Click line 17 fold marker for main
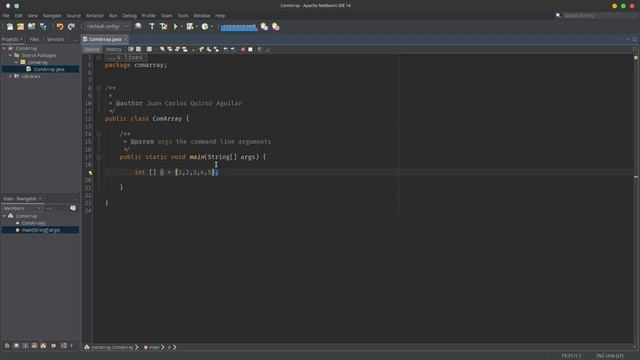Image resolution: width=640 pixels, height=360 pixels. (x=99, y=157)
